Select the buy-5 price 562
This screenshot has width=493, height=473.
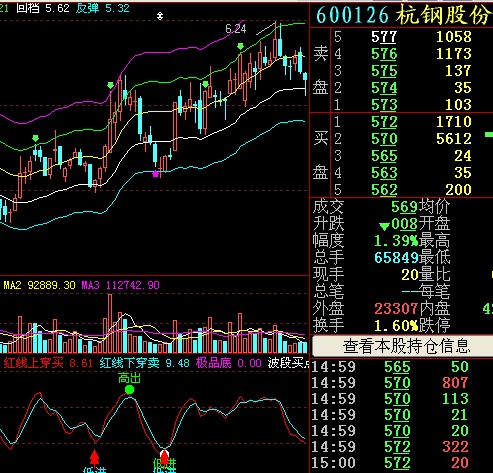click(x=384, y=190)
